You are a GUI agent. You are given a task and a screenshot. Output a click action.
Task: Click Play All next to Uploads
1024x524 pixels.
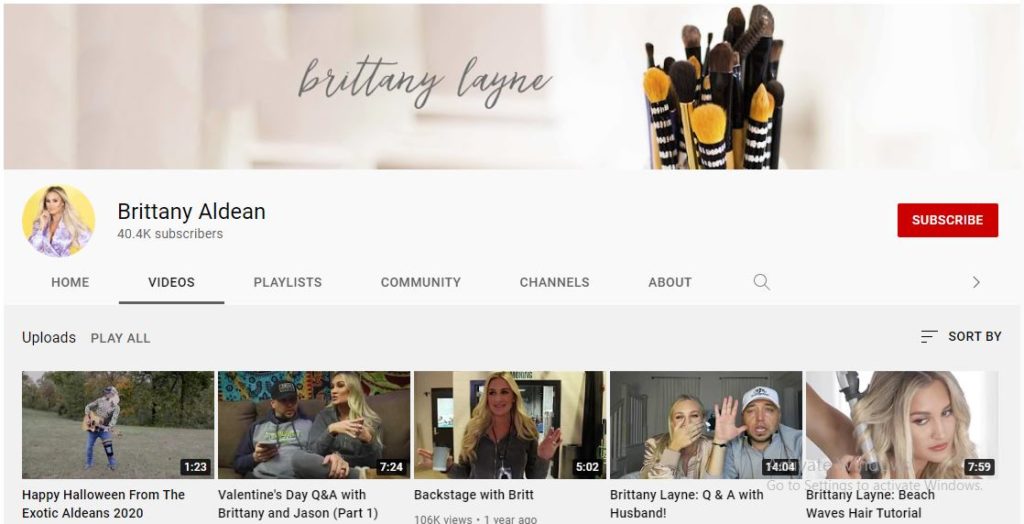120,338
